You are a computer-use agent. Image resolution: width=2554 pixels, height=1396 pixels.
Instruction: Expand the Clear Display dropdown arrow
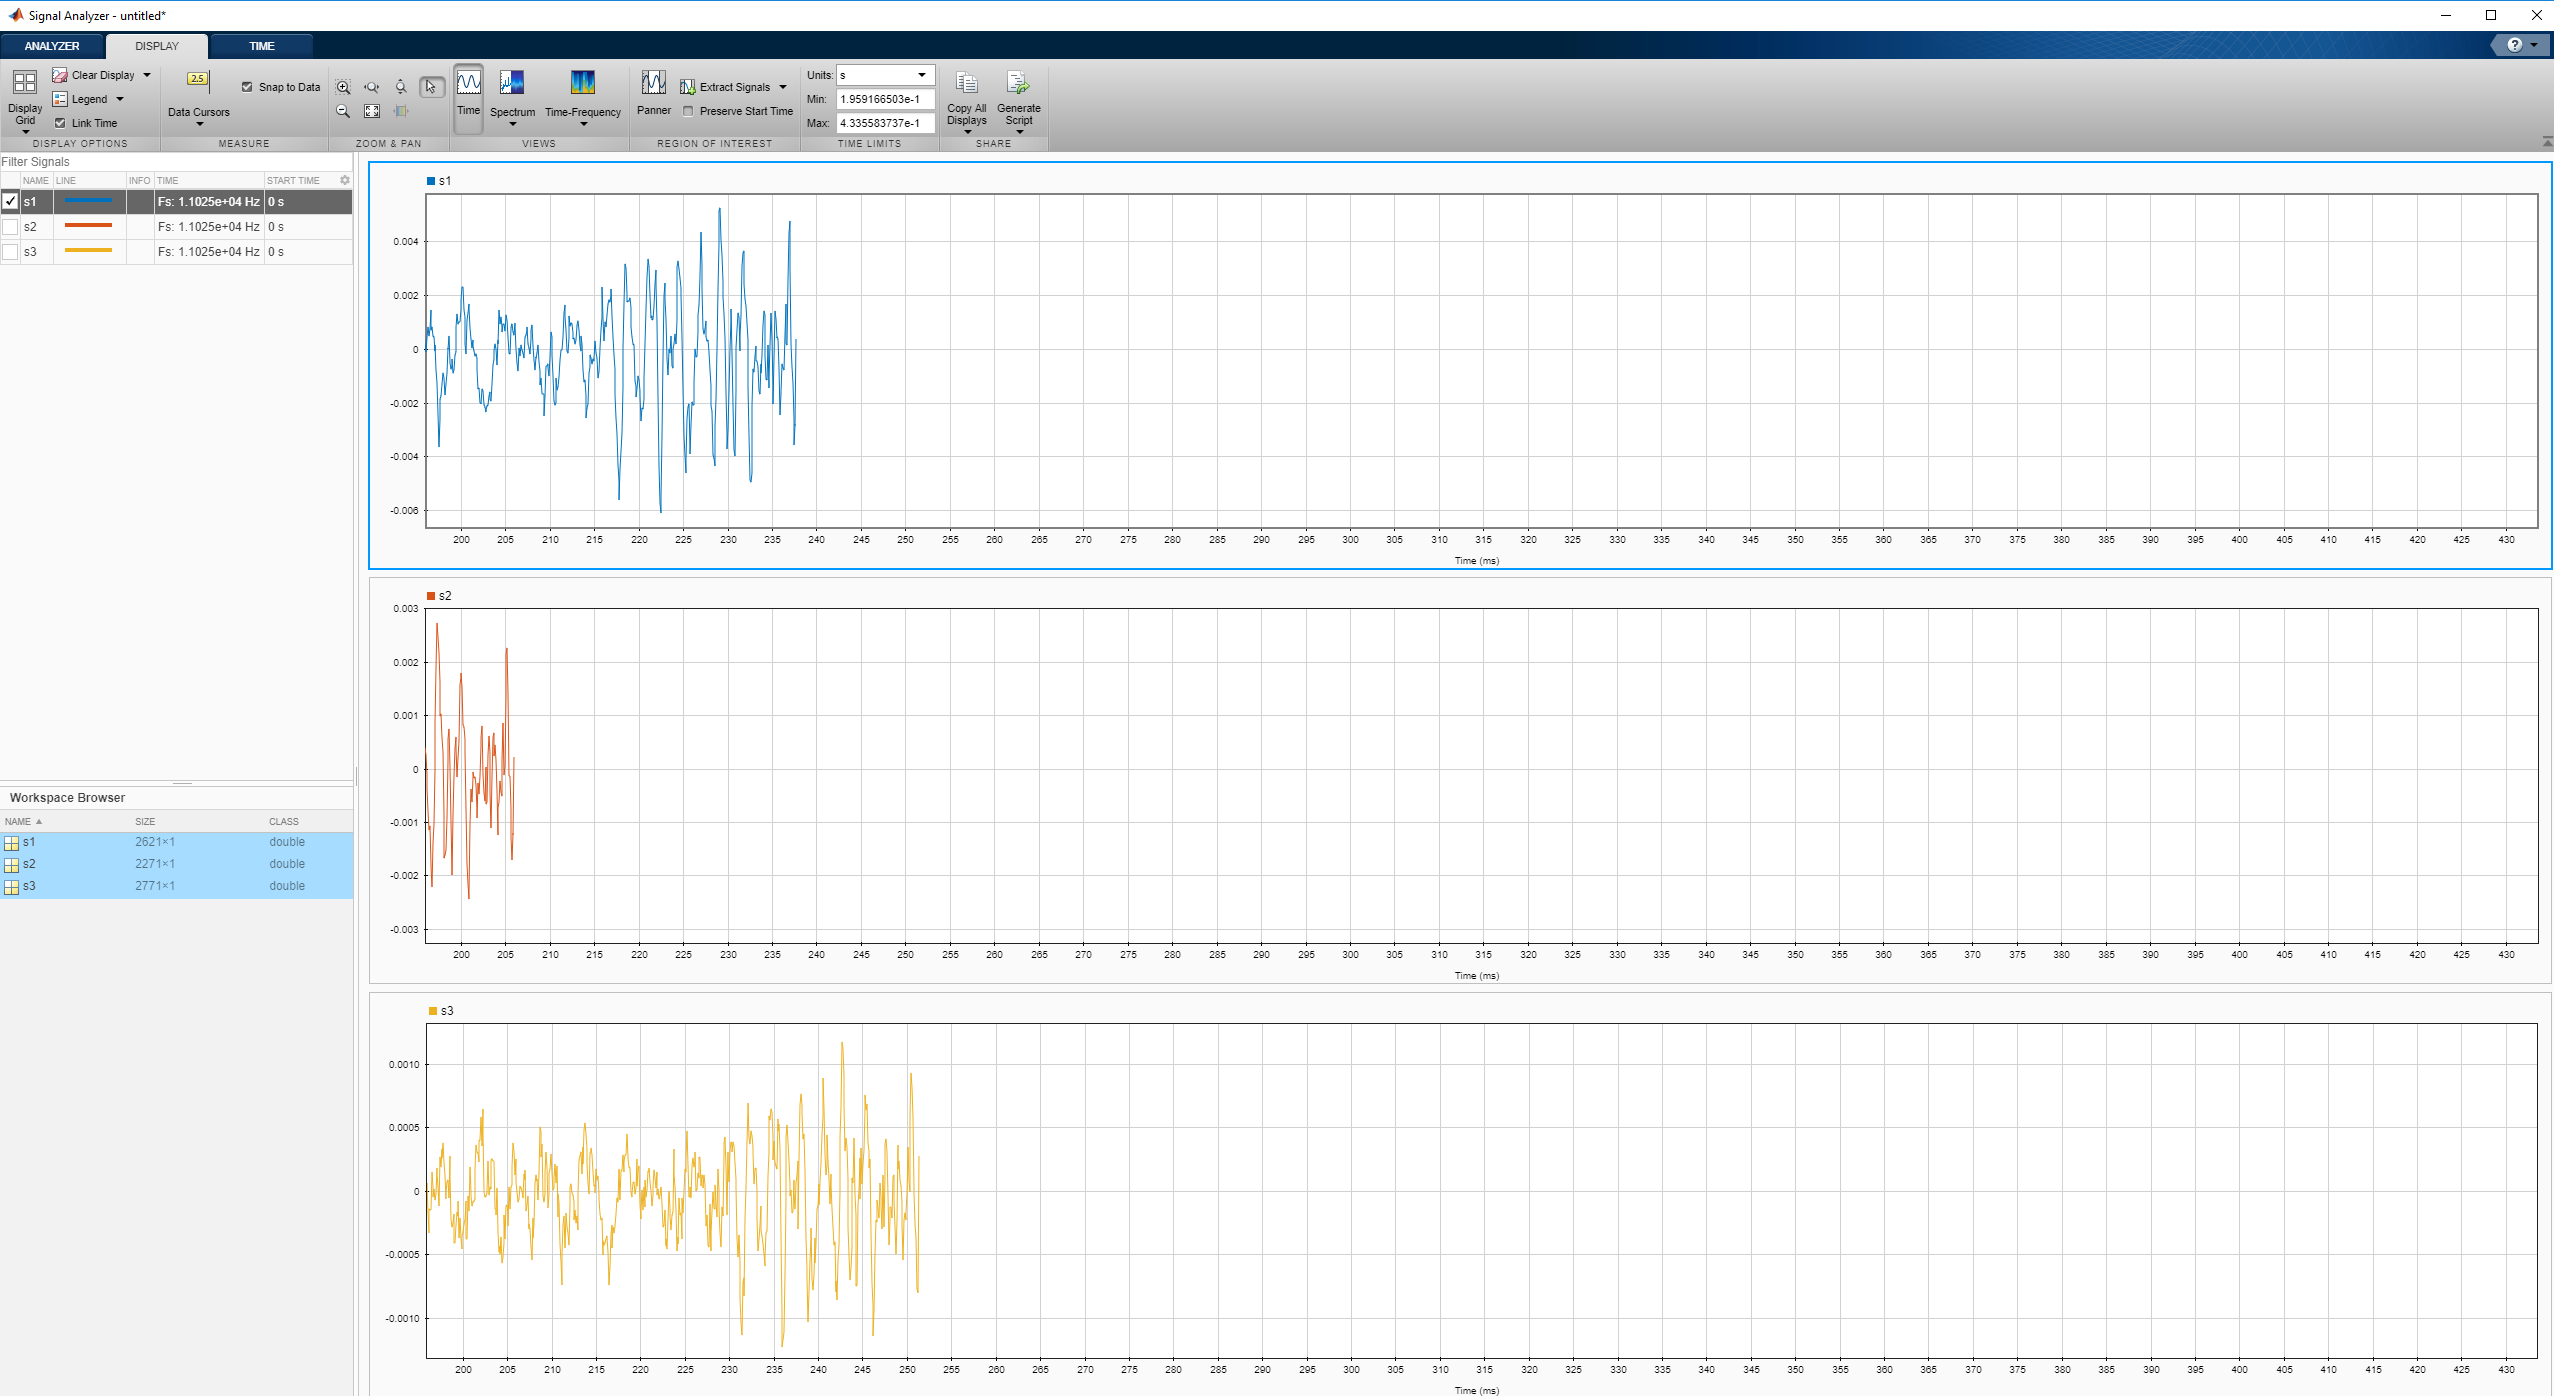(x=147, y=75)
